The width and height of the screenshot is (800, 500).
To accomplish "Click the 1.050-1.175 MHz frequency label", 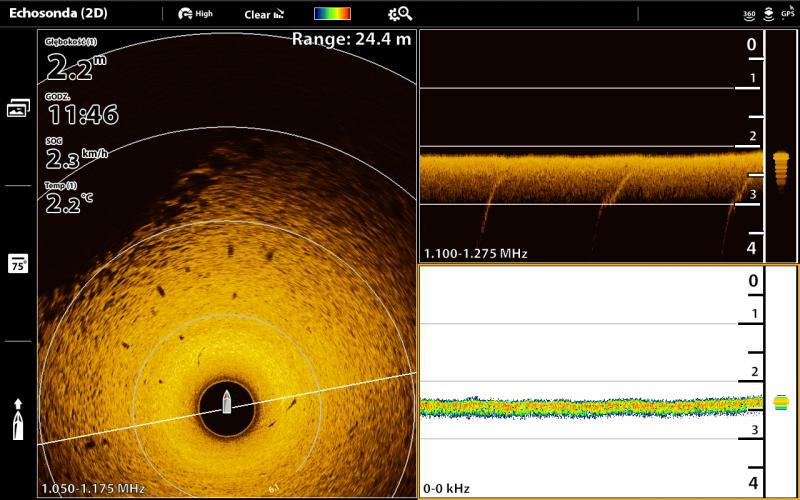I will pos(93,488).
